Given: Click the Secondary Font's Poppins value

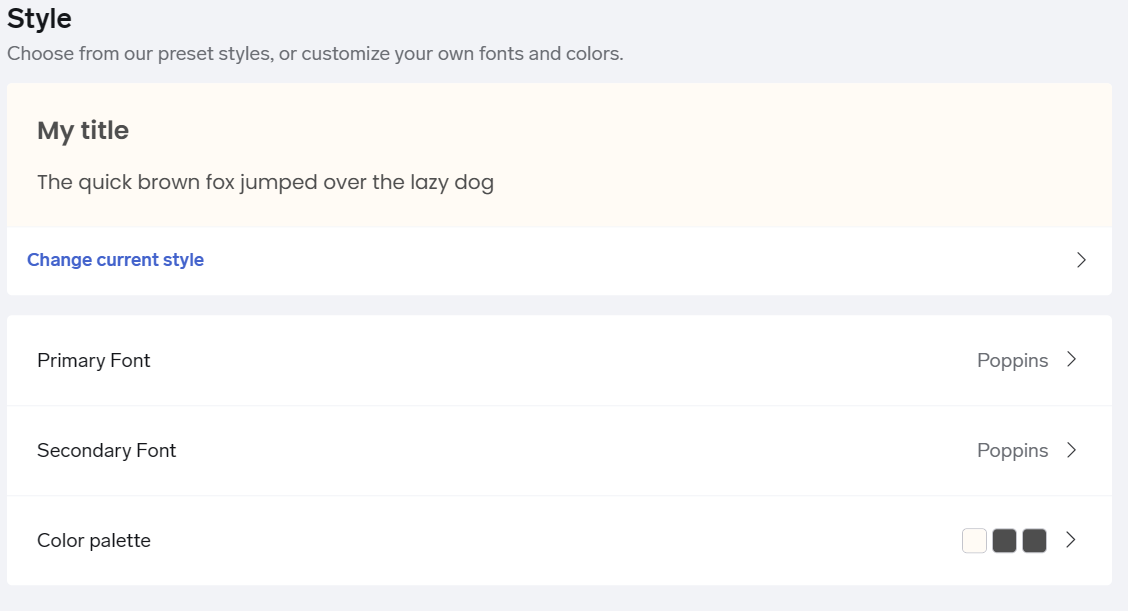Looking at the screenshot, I should tap(1012, 450).
